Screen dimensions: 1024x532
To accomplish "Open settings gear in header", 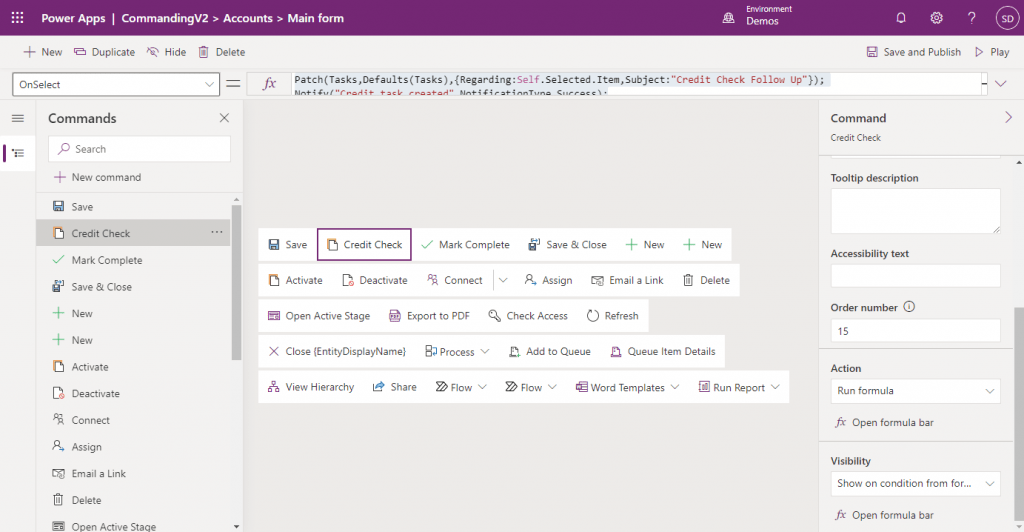I will click(936, 18).
